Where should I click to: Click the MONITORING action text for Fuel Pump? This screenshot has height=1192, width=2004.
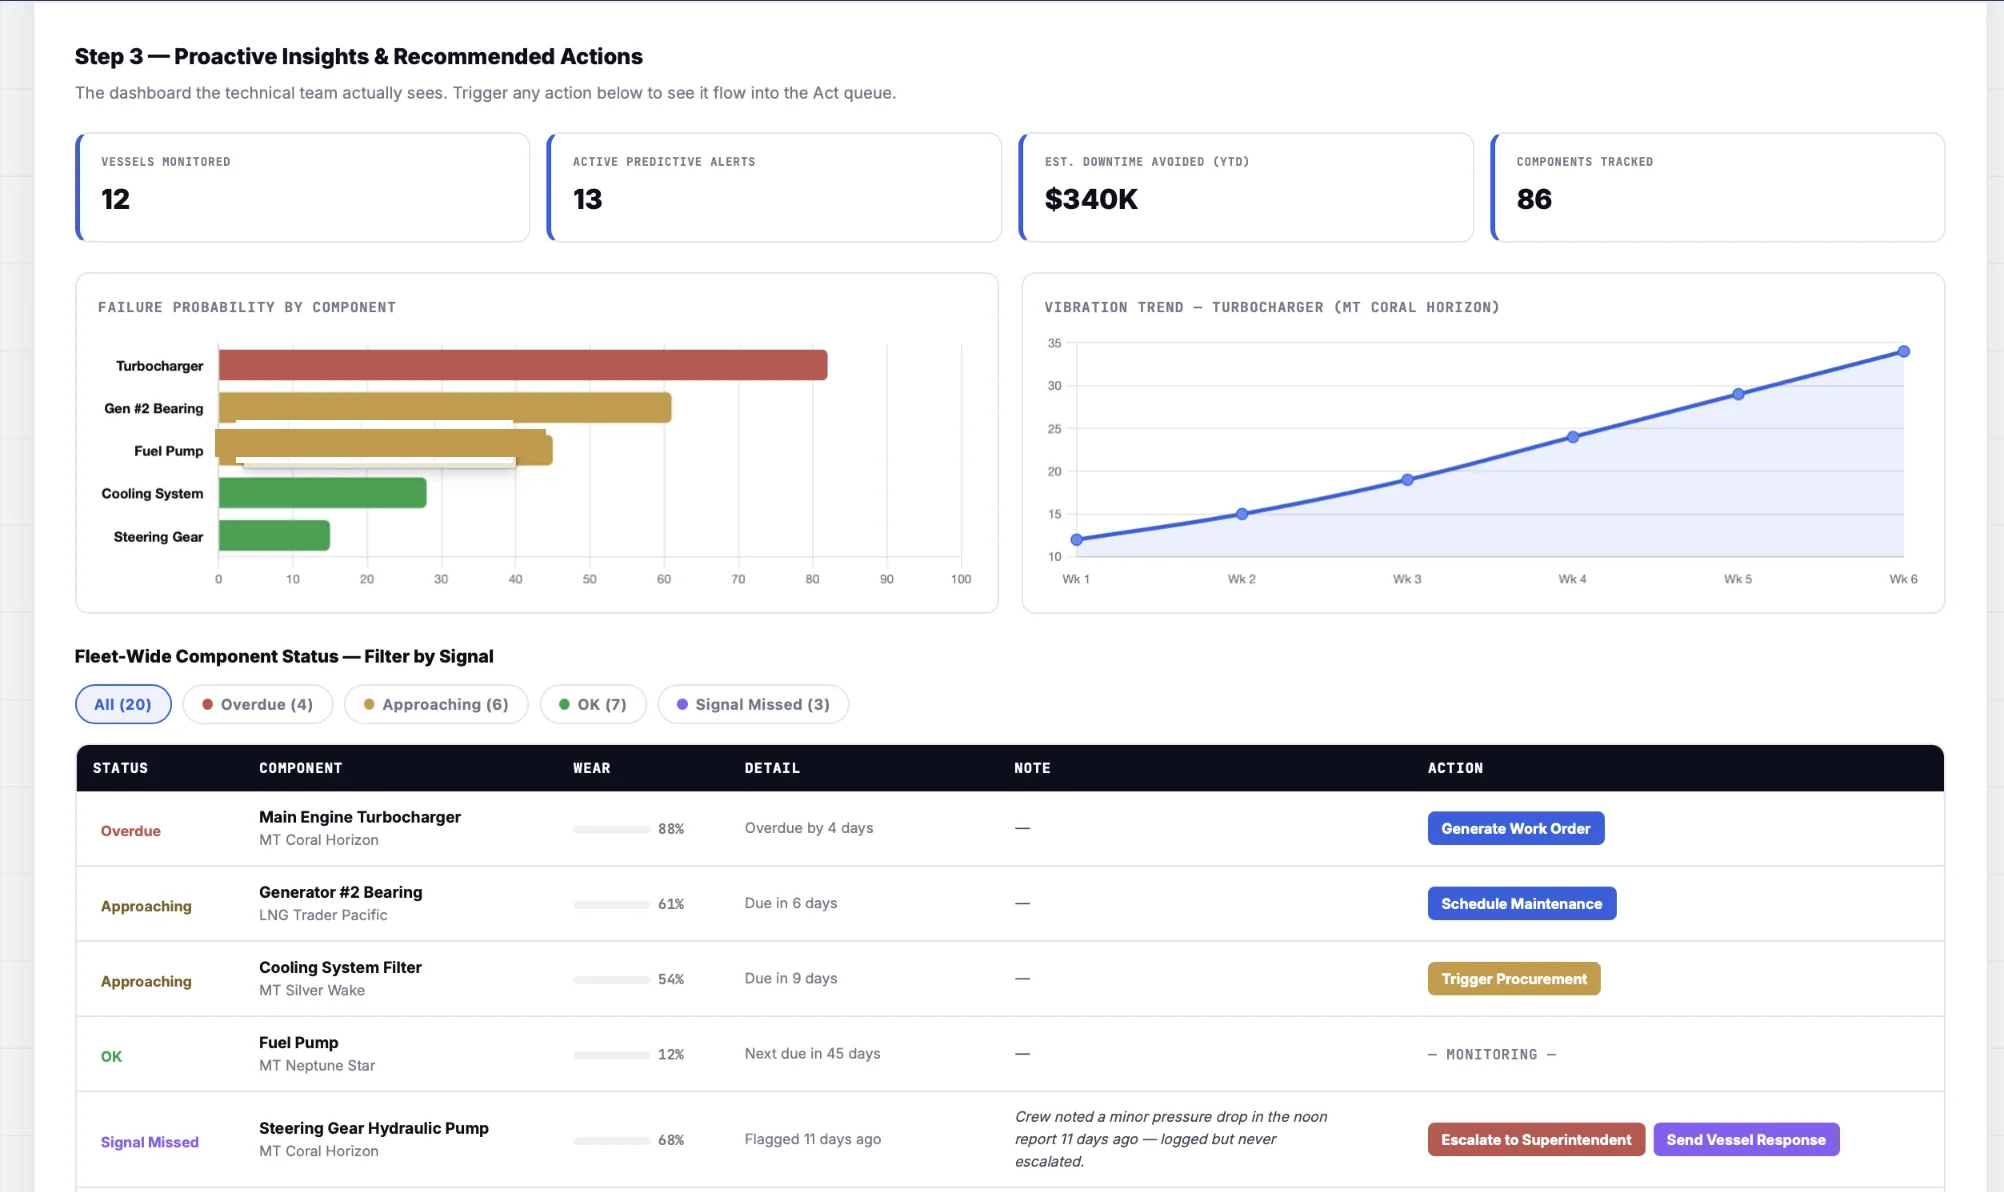[1491, 1054]
